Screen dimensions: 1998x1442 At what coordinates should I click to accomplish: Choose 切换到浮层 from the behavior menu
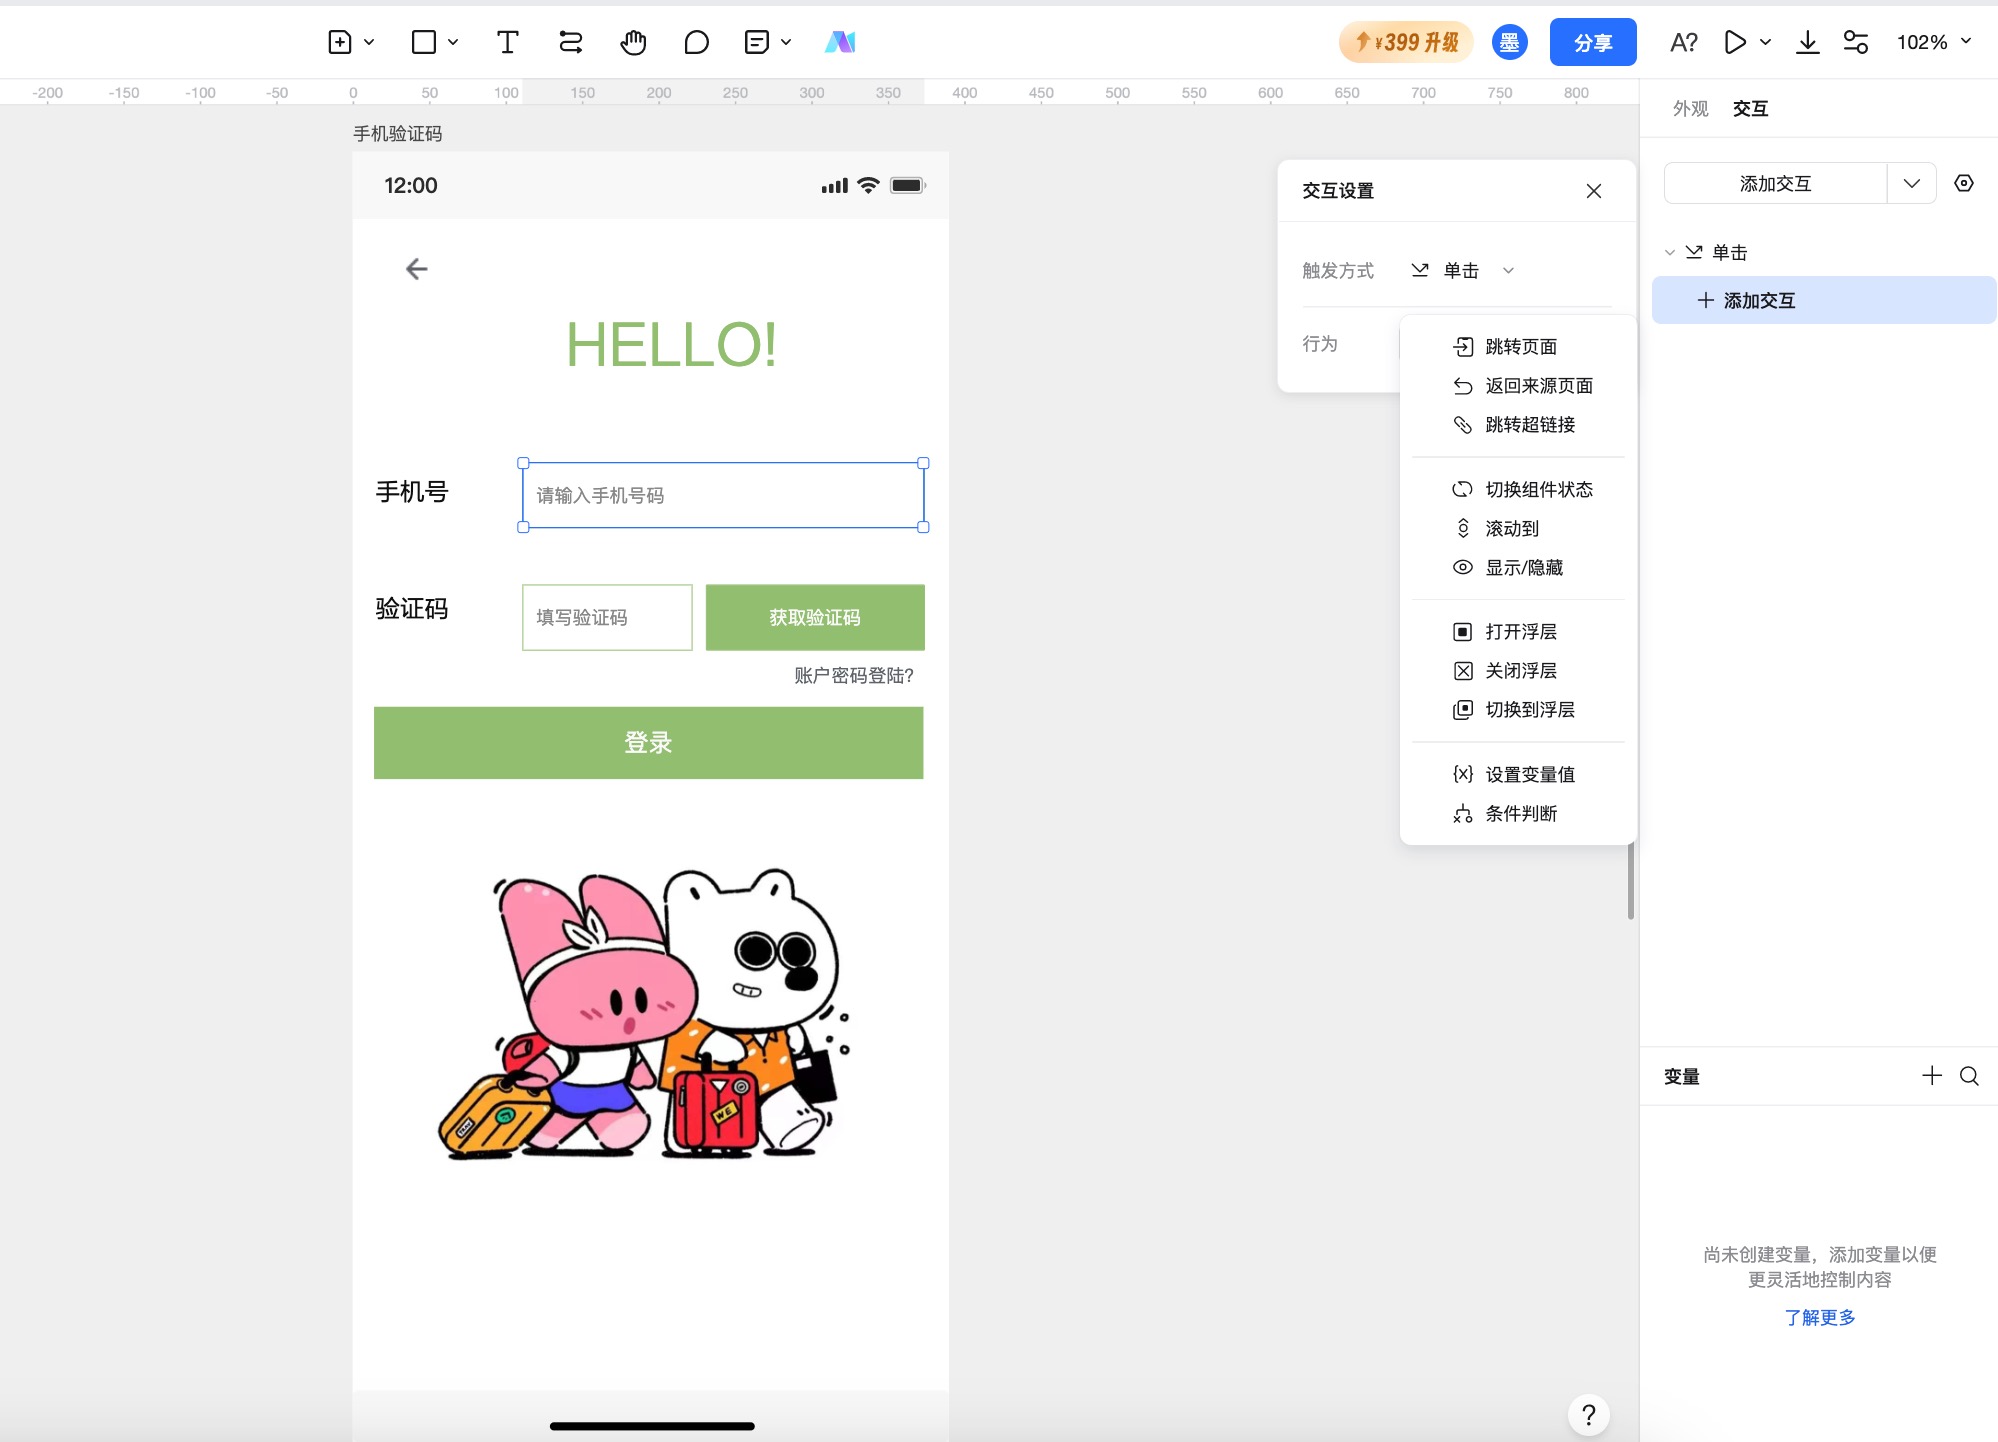(1518, 709)
